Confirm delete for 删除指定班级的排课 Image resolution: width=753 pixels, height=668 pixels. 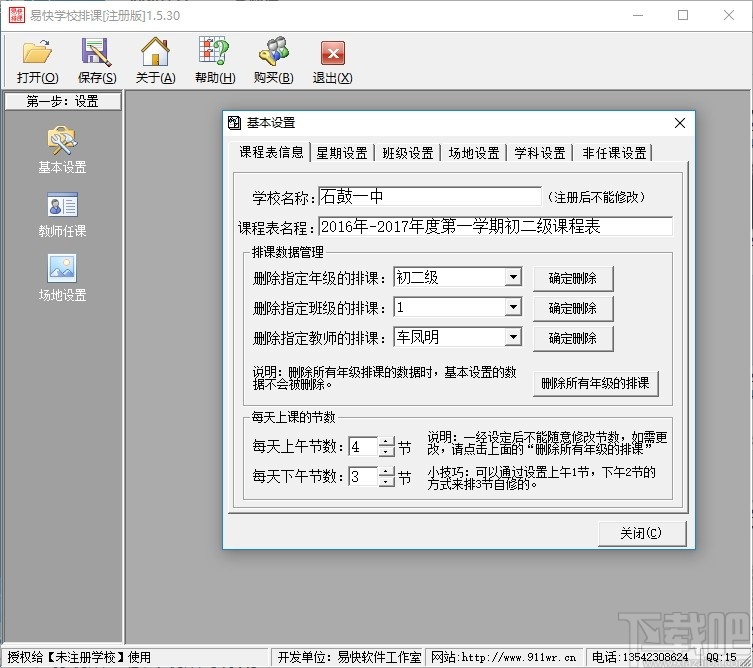tap(573, 308)
